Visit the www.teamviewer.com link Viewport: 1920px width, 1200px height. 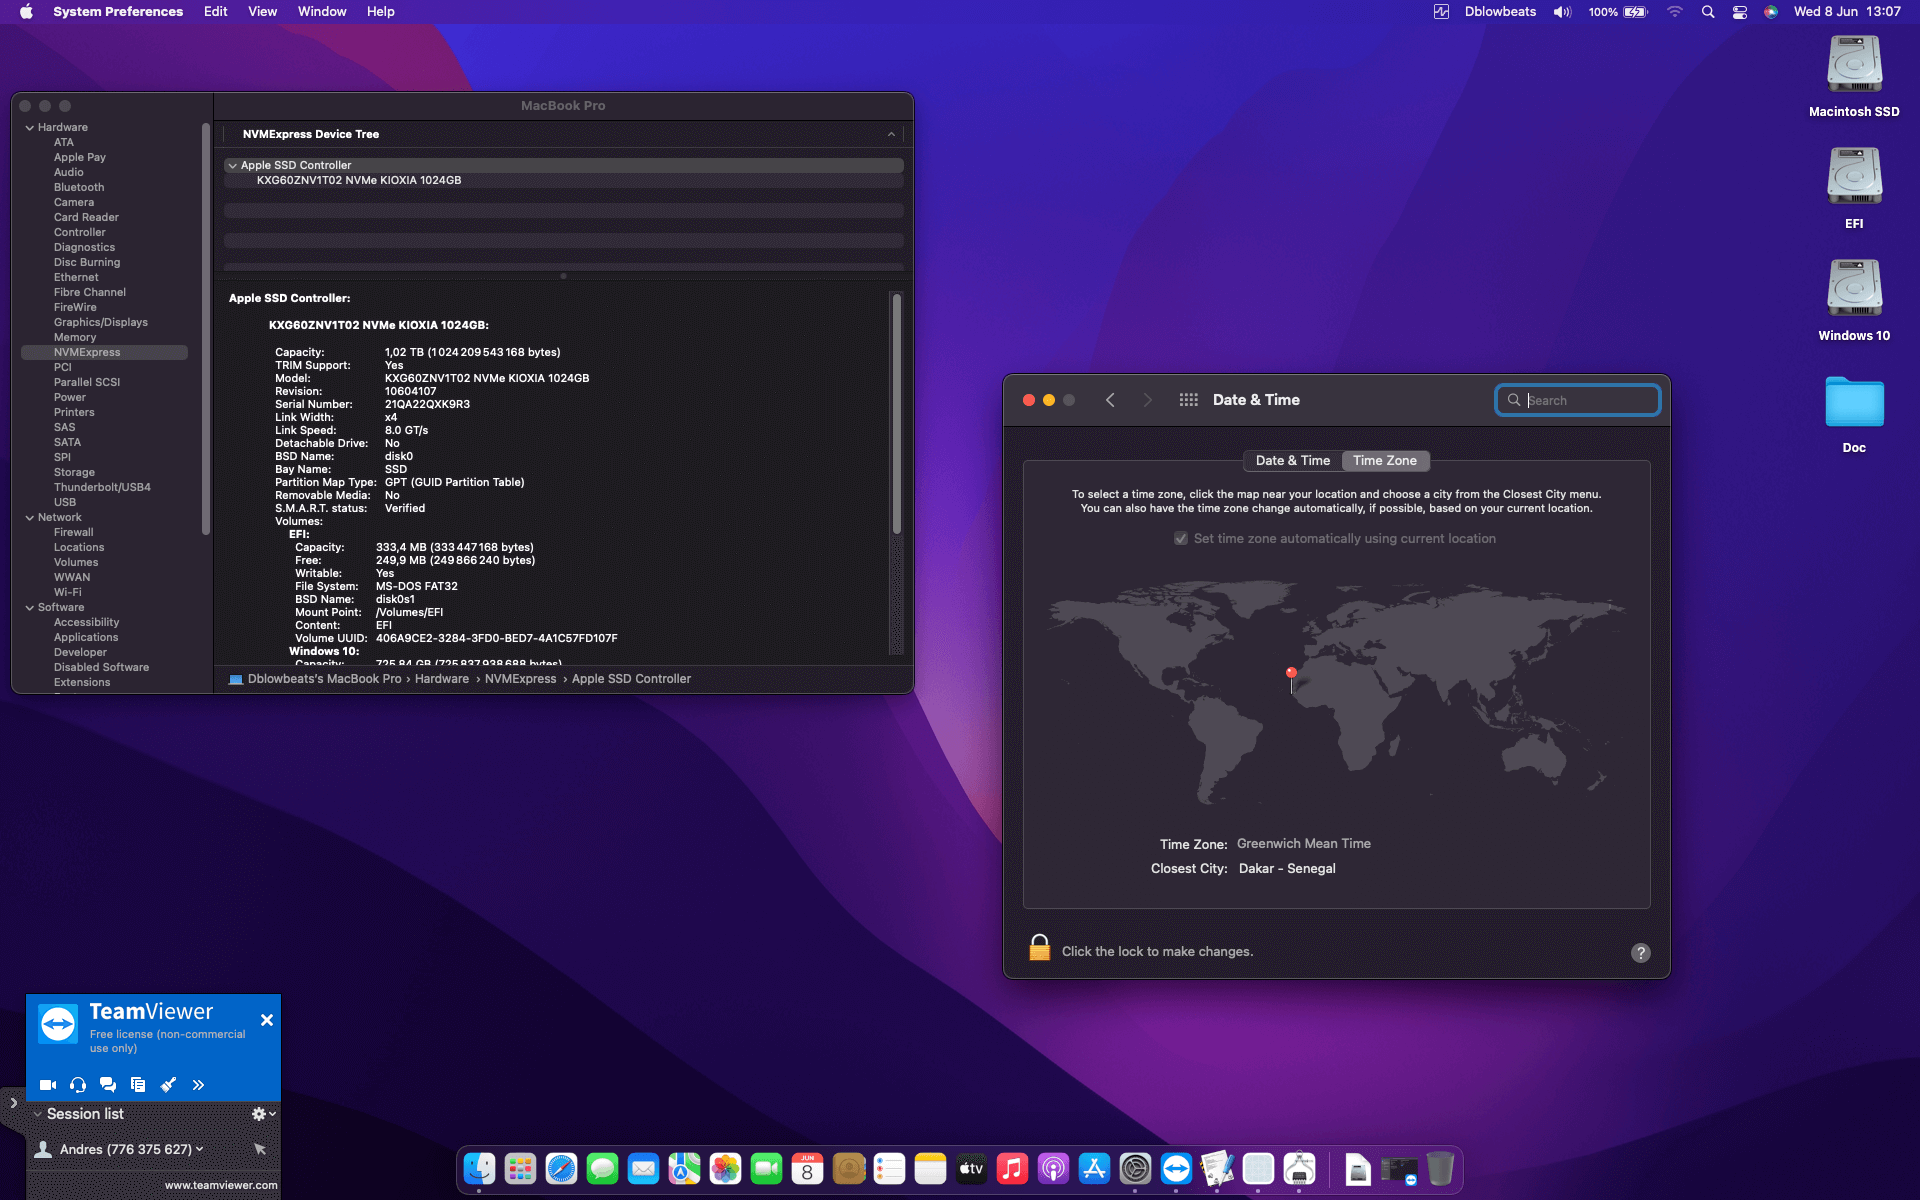pos(221,1185)
